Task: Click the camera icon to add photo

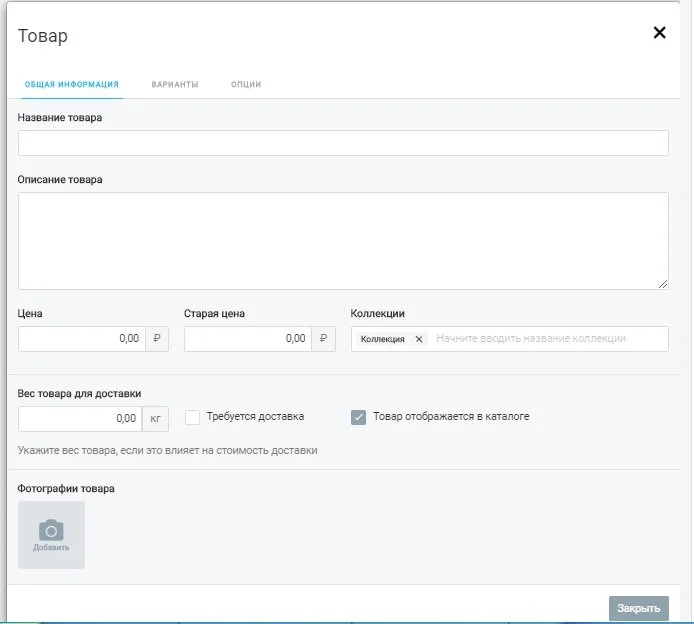Action: [51, 530]
